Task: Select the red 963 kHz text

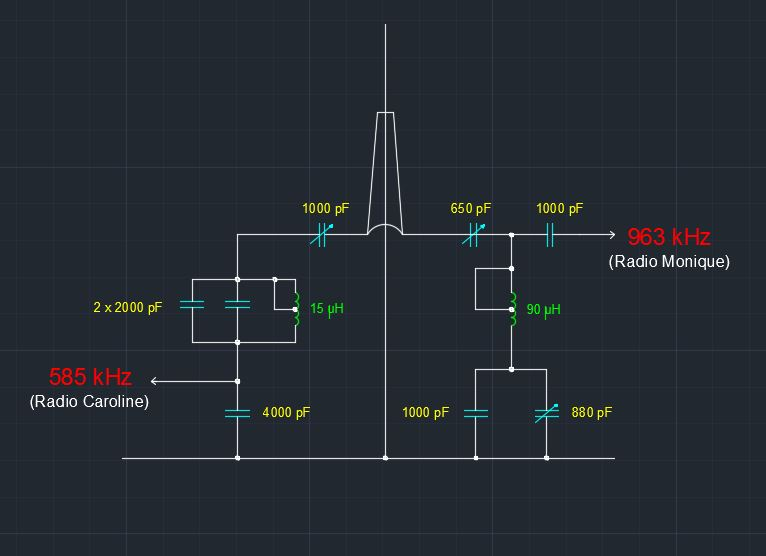Action: pyautogui.click(x=668, y=237)
